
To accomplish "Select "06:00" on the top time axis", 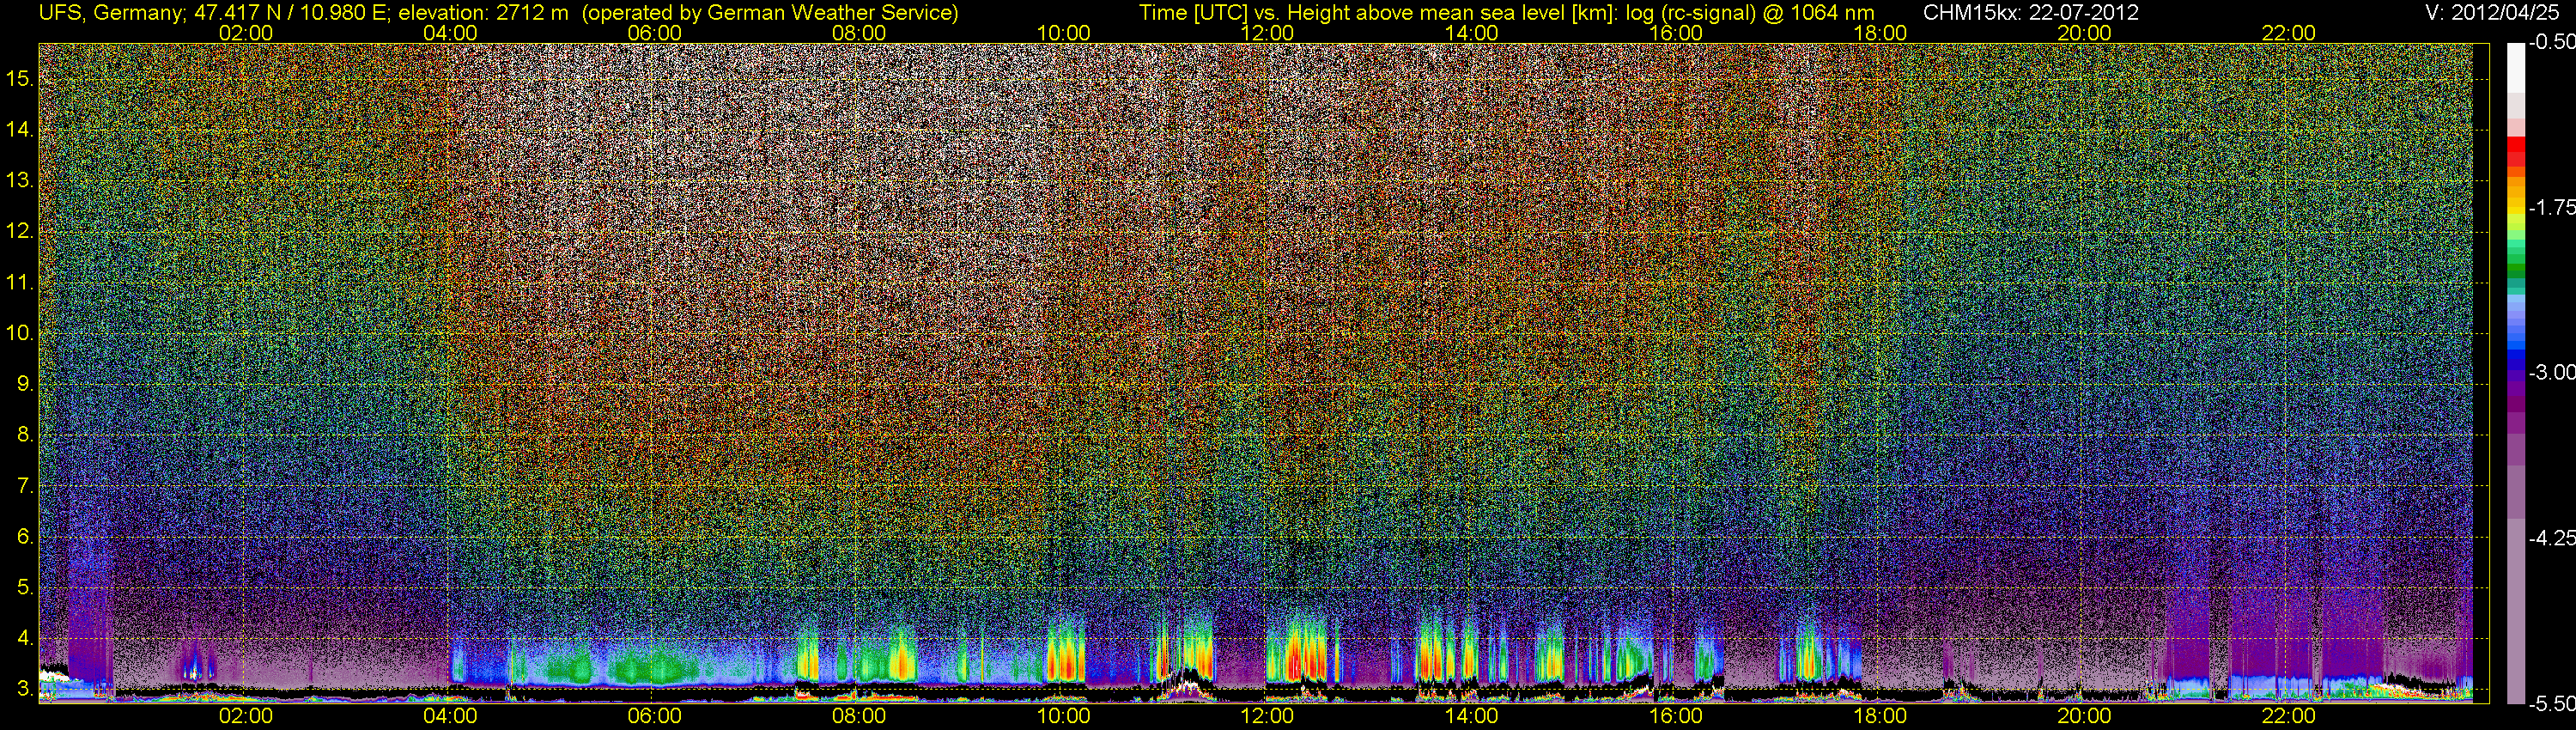I will 655,33.
